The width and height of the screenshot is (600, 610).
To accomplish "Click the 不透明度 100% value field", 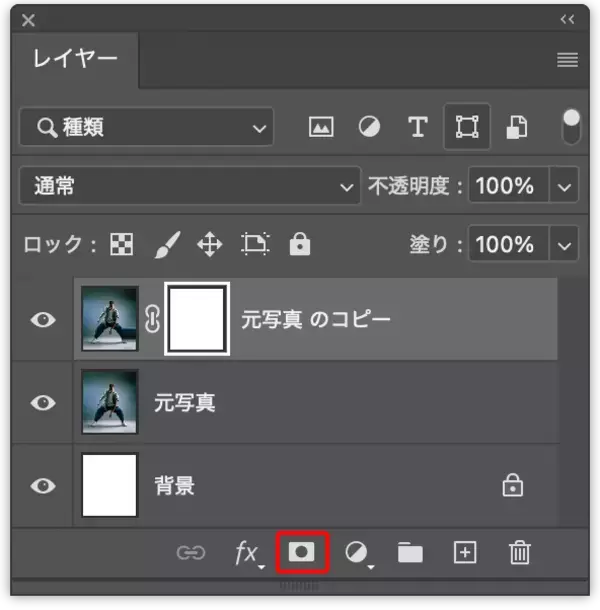I will [x=509, y=186].
